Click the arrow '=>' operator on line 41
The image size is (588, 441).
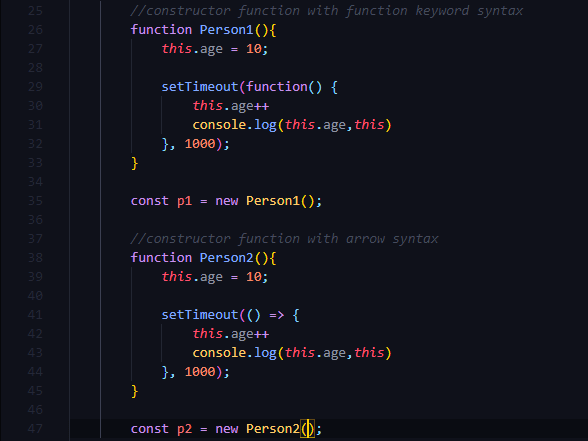click(x=277, y=315)
